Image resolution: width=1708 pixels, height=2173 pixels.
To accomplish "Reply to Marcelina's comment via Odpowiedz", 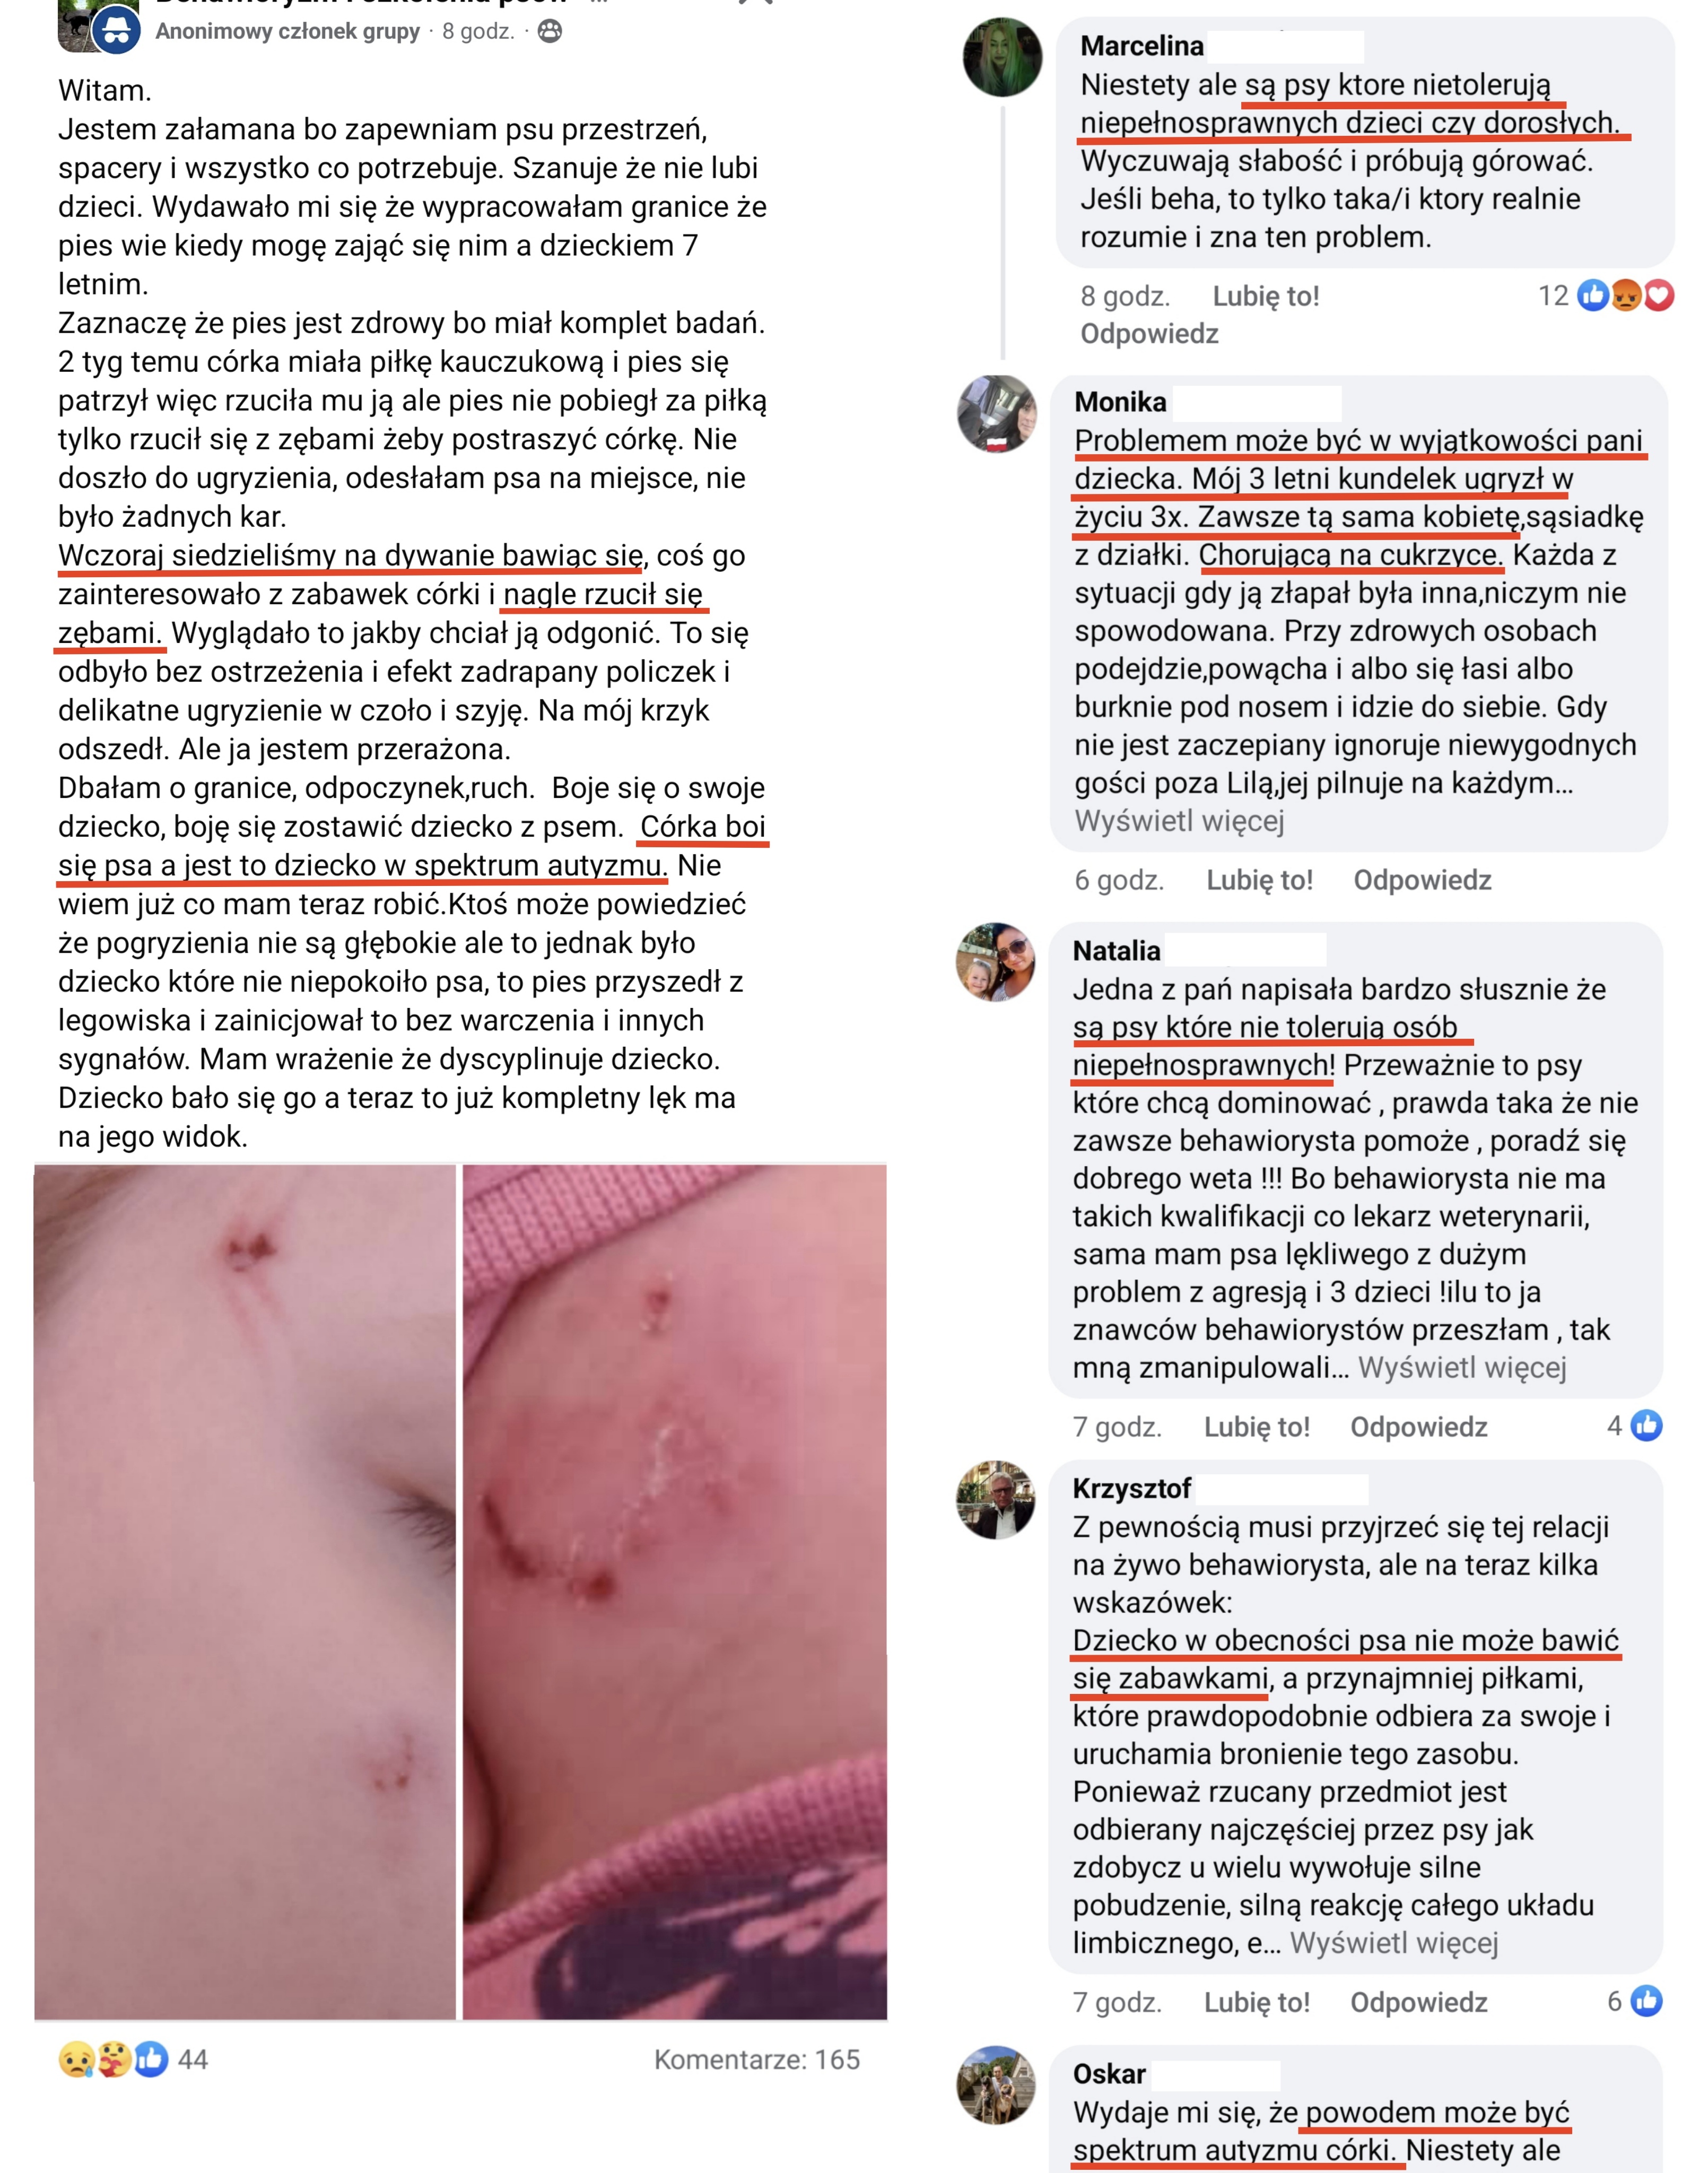I will [x=1149, y=334].
